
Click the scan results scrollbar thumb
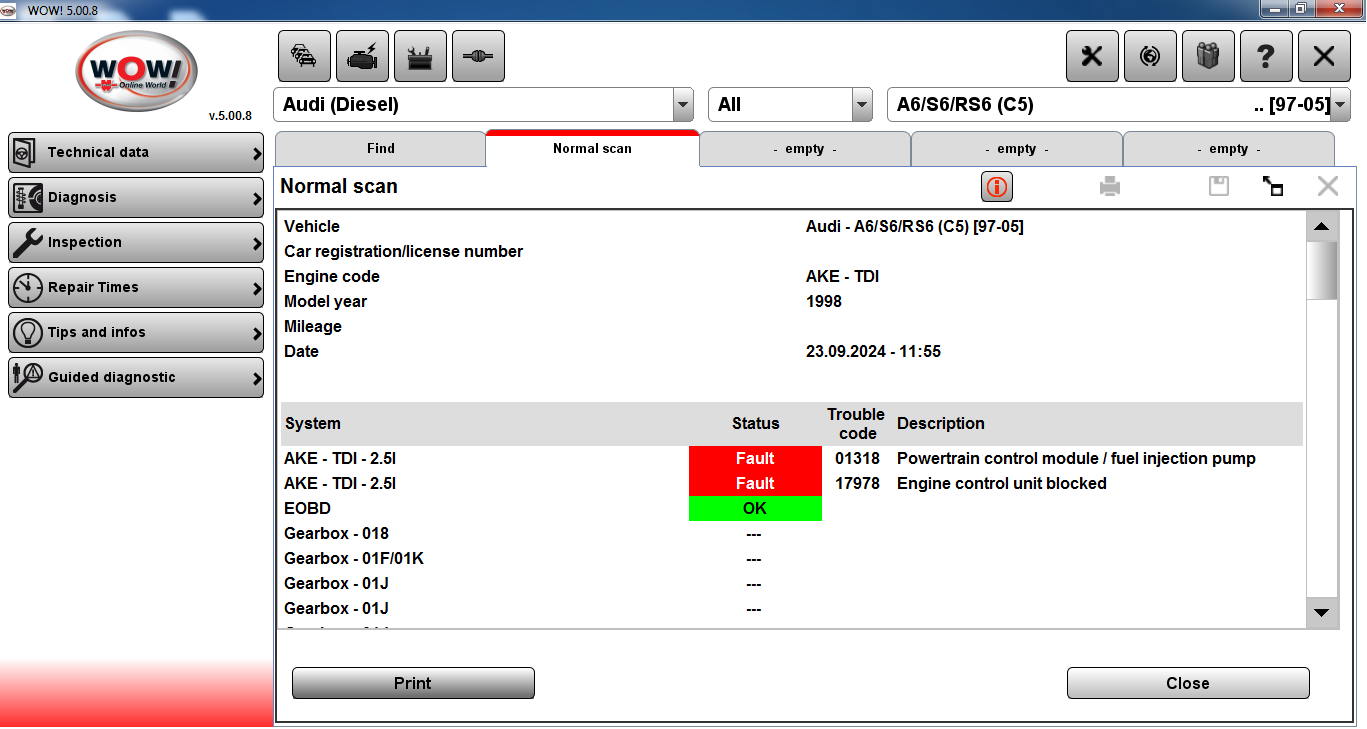[x=1322, y=270]
